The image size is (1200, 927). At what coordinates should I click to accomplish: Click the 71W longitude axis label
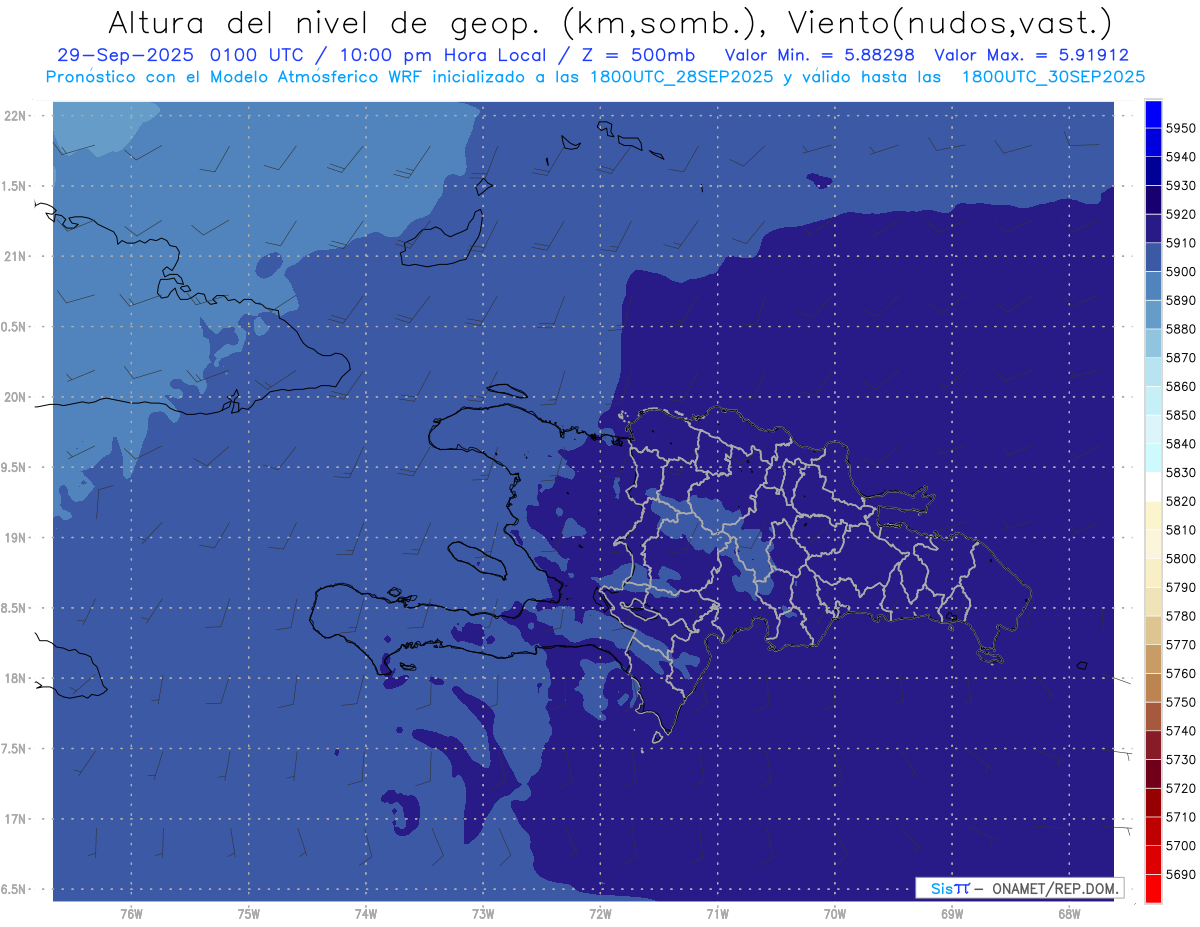pos(717,913)
